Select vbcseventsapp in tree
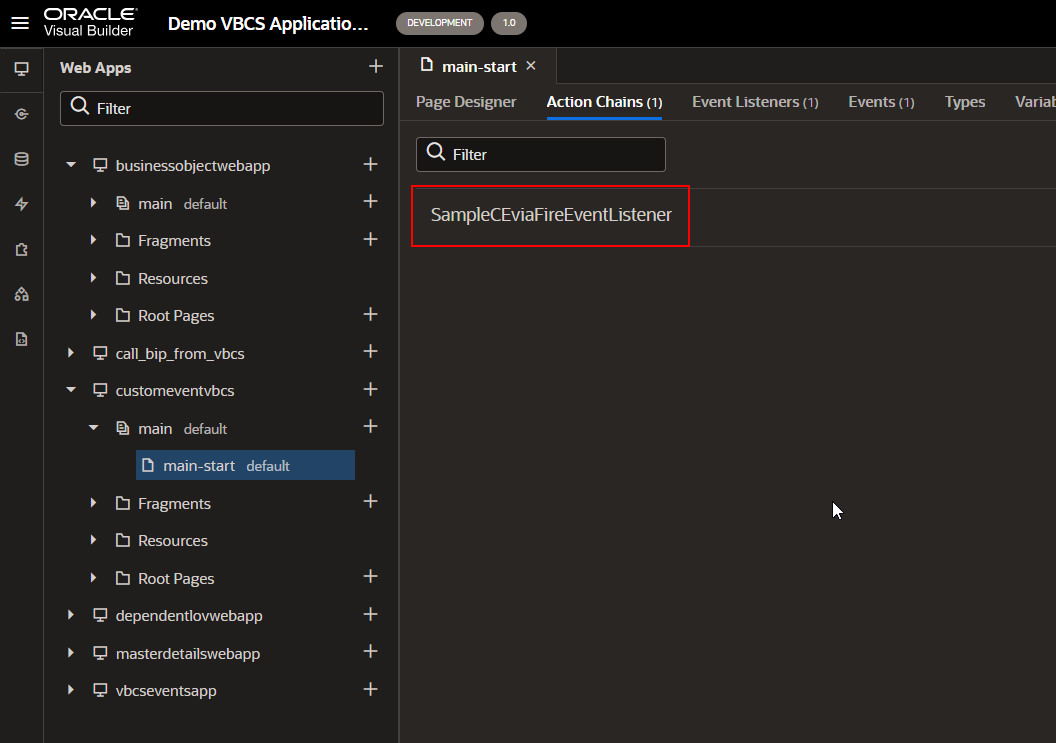Image resolution: width=1056 pixels, height=743 pixels. tap(166, 690)
